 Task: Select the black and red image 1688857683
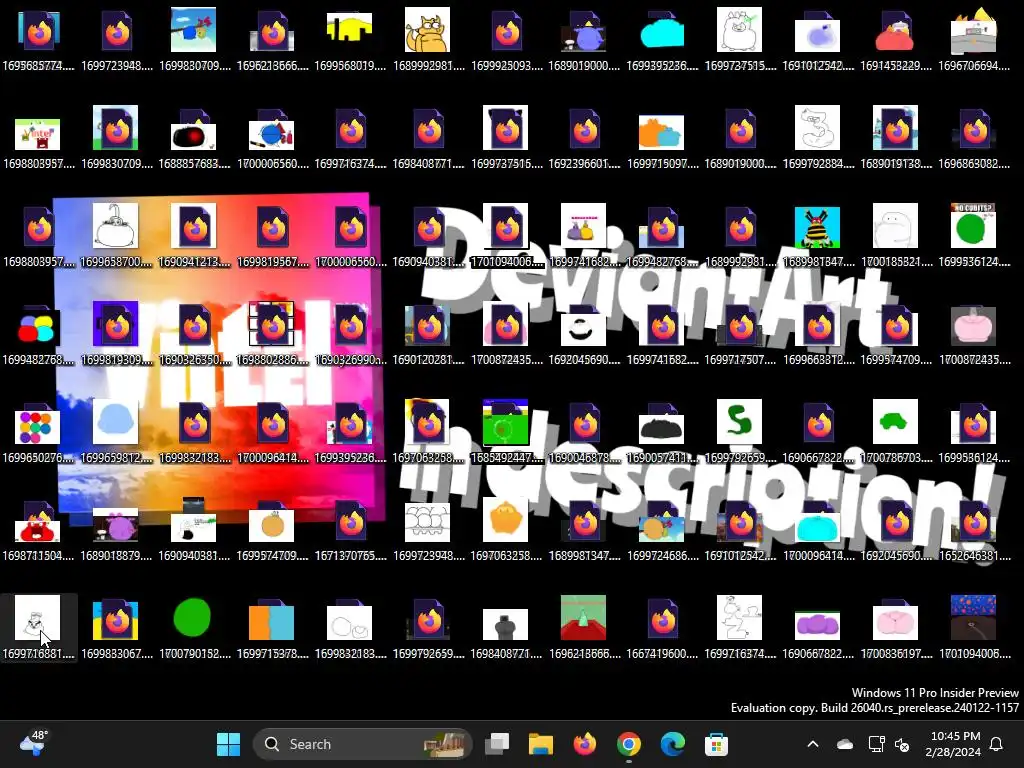(x=194, y=137)
